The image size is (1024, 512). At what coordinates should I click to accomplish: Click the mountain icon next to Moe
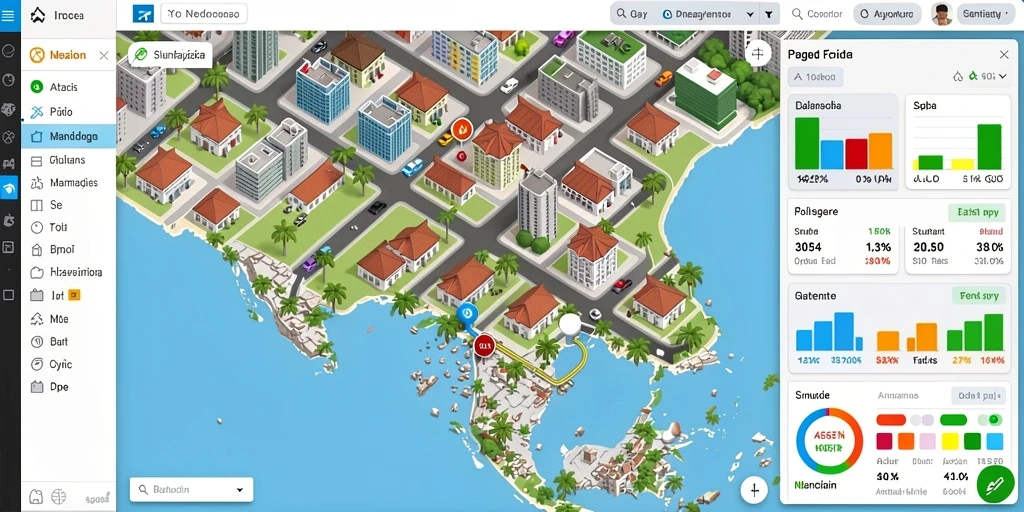click(37, 319)
